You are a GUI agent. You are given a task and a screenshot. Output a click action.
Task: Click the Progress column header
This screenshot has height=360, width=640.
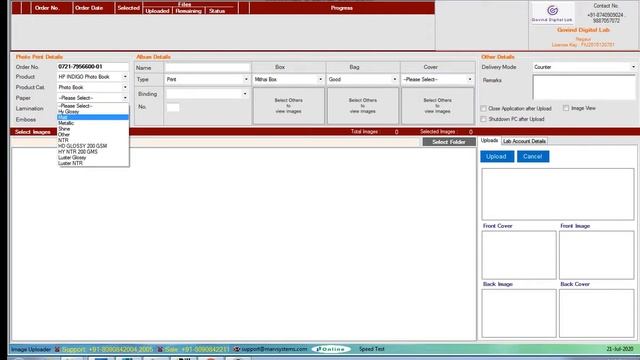[x=342, y=8]
